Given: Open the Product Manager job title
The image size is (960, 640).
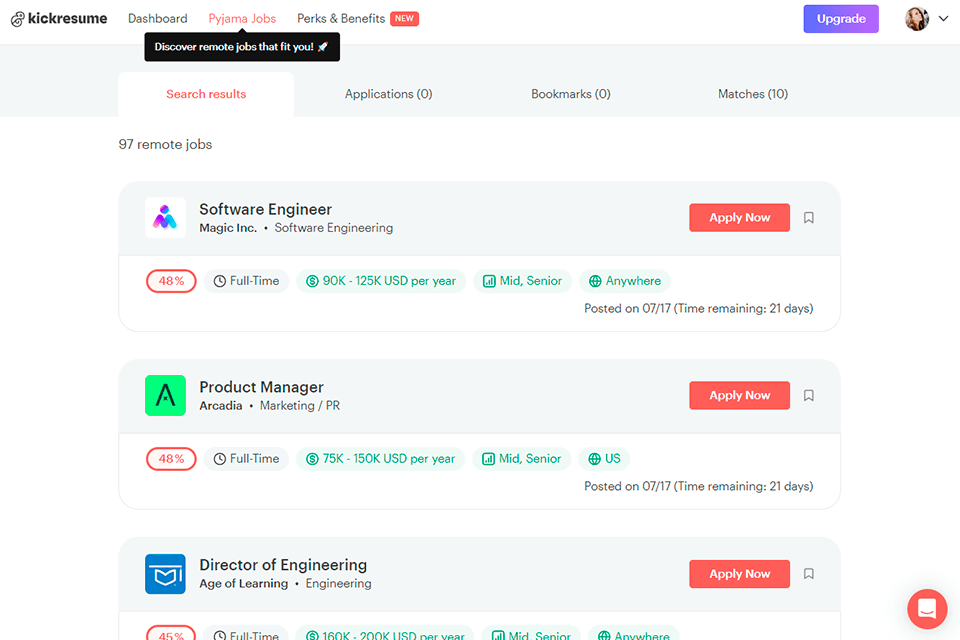Looking at the screenshot, I should [x=261, y=387].
